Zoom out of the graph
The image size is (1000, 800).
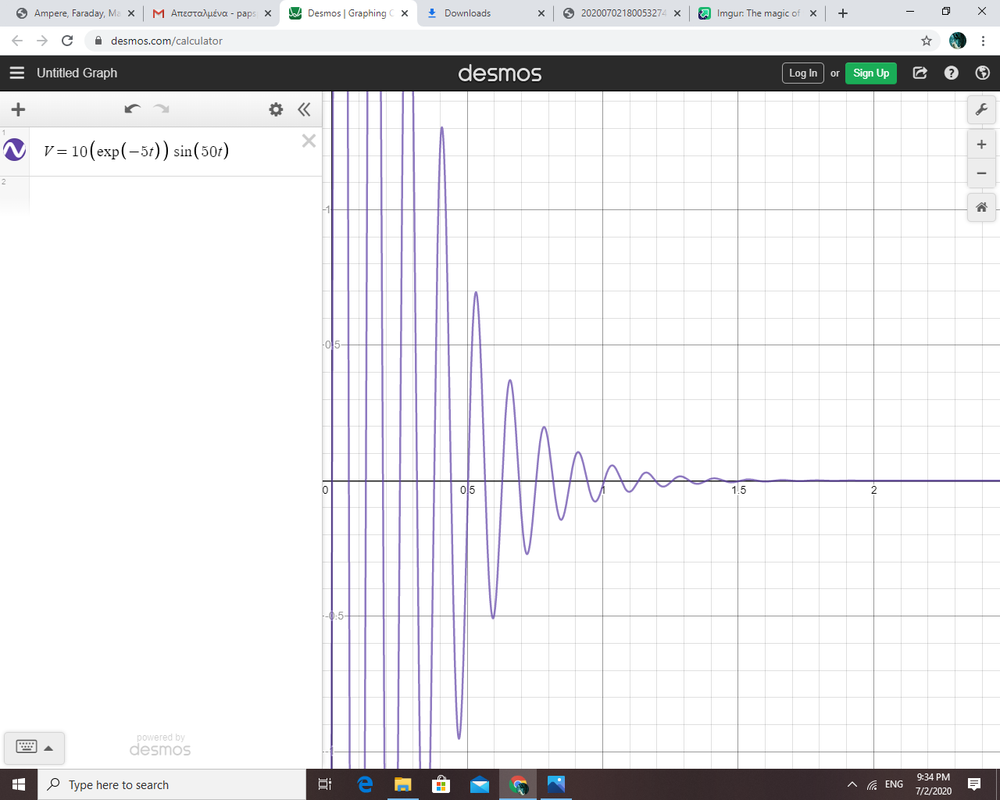point(982,174)
